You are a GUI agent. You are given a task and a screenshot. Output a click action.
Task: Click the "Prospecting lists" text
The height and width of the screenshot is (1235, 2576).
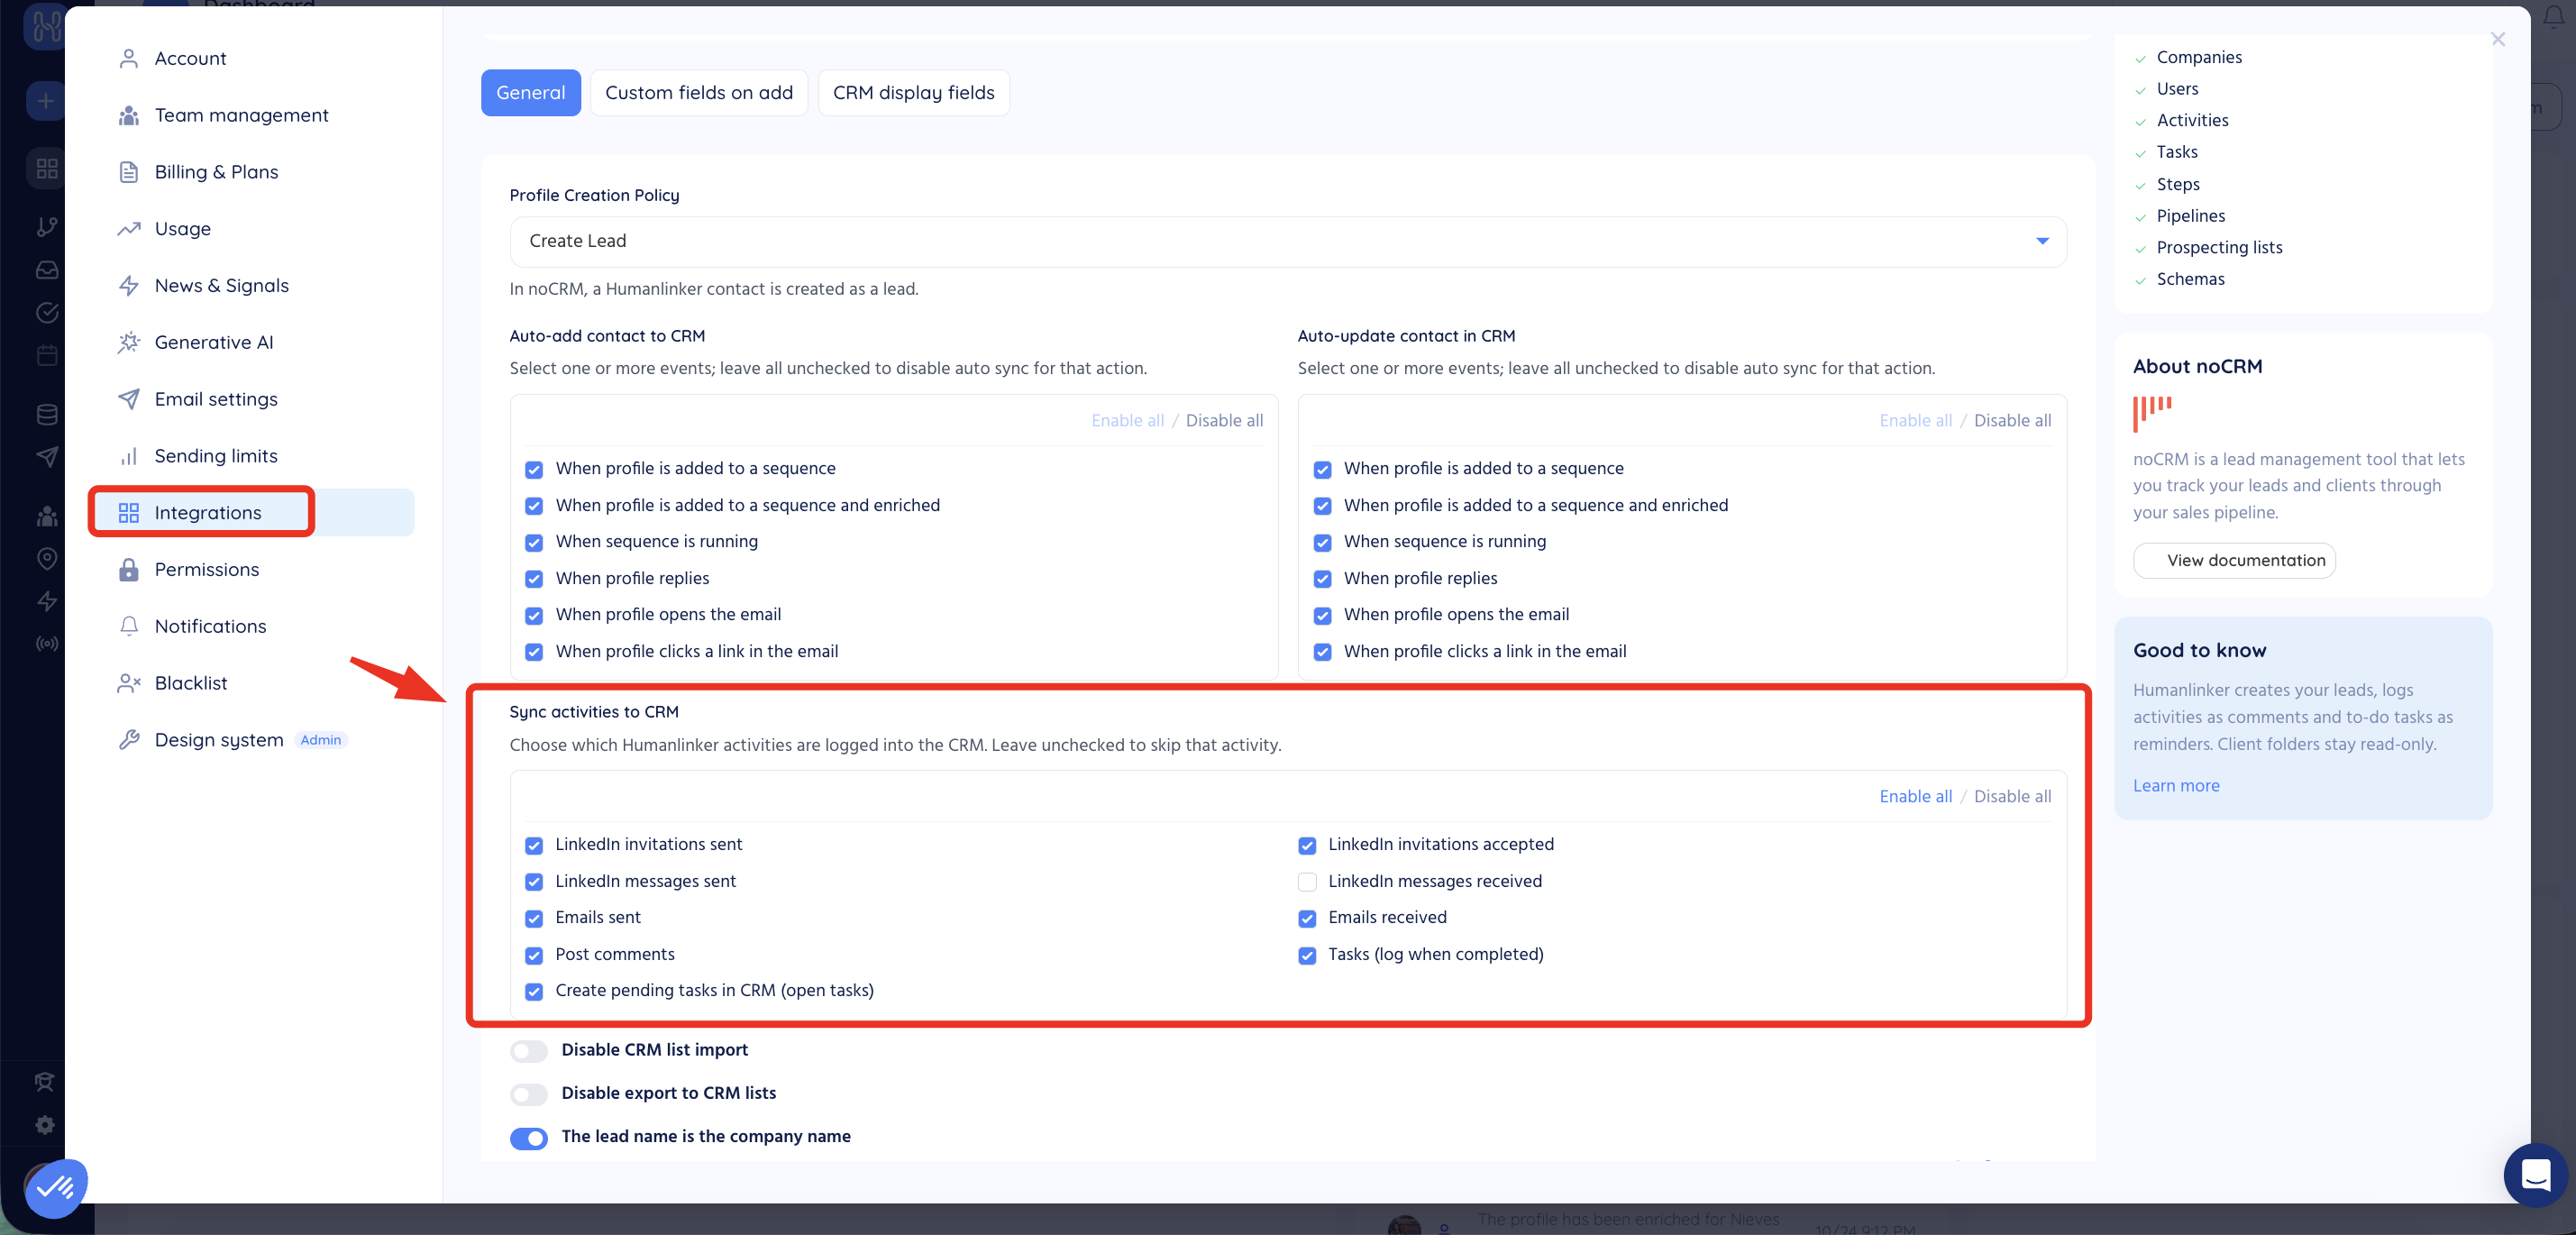pos(2219,247)
